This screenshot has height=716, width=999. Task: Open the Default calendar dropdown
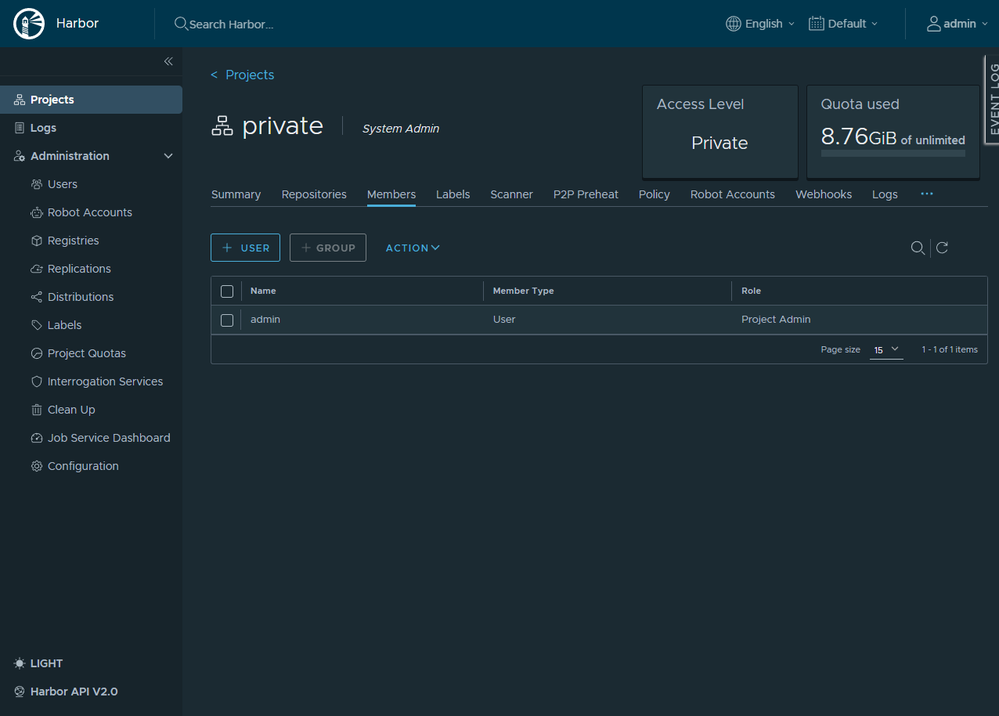click(x=843, y=24)
